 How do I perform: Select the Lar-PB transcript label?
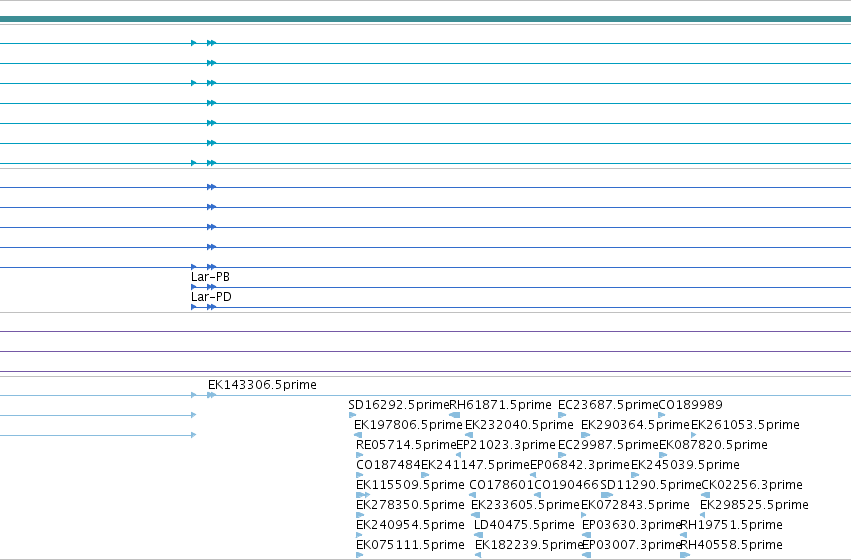pos(210,277)
